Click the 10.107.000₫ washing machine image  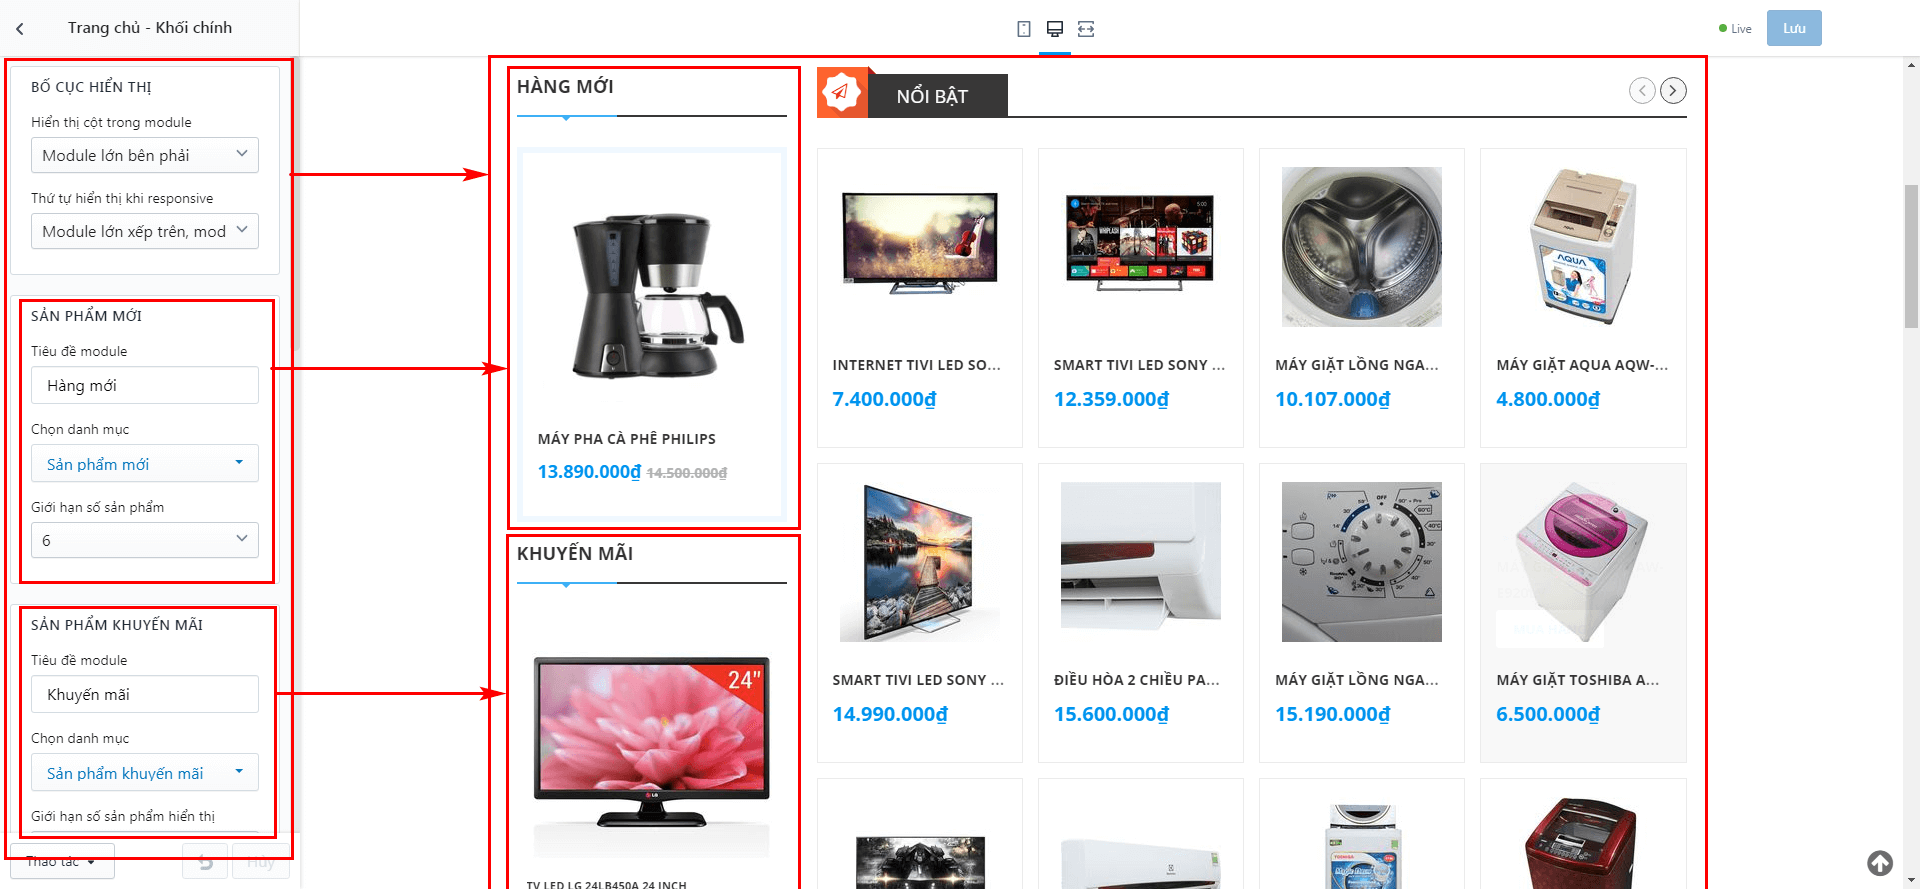[1362, 247]
